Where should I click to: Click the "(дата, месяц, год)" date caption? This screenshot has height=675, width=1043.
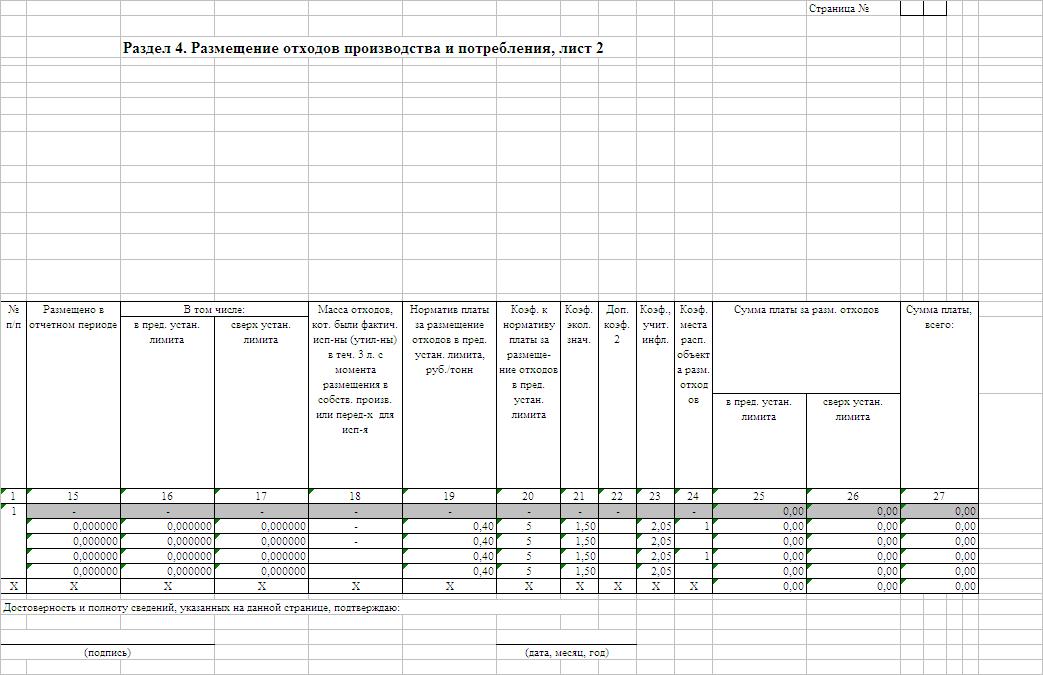566,653
